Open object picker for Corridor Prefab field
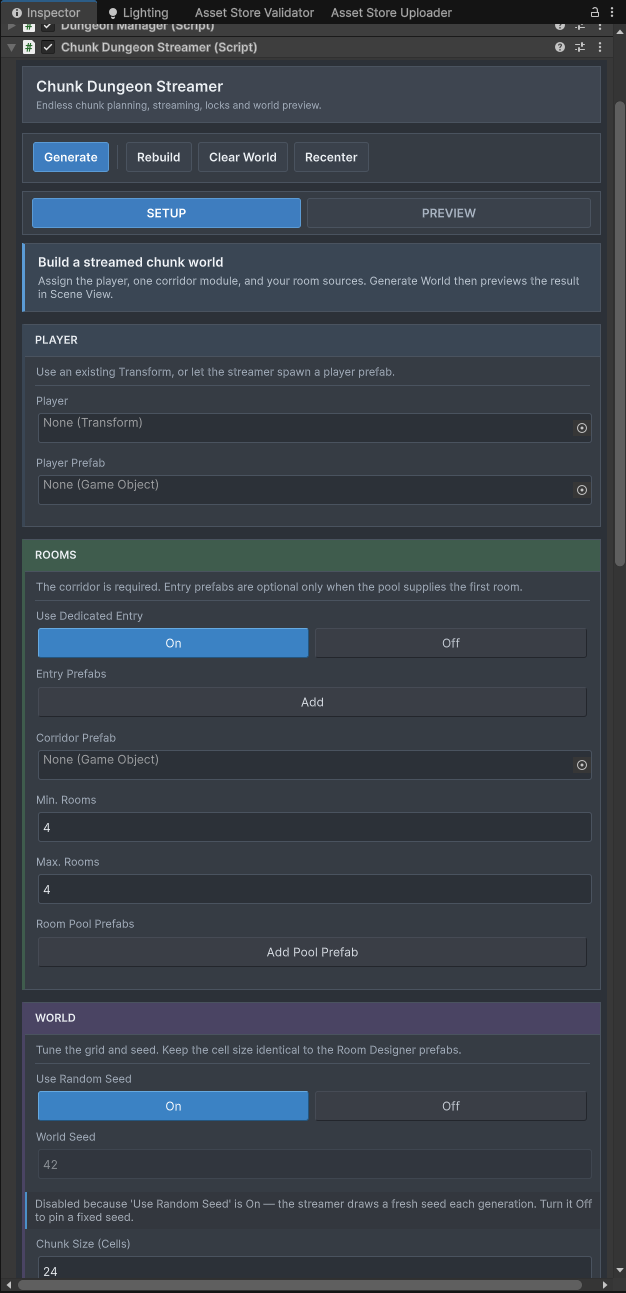626x1293 pixels. [581, 765]
